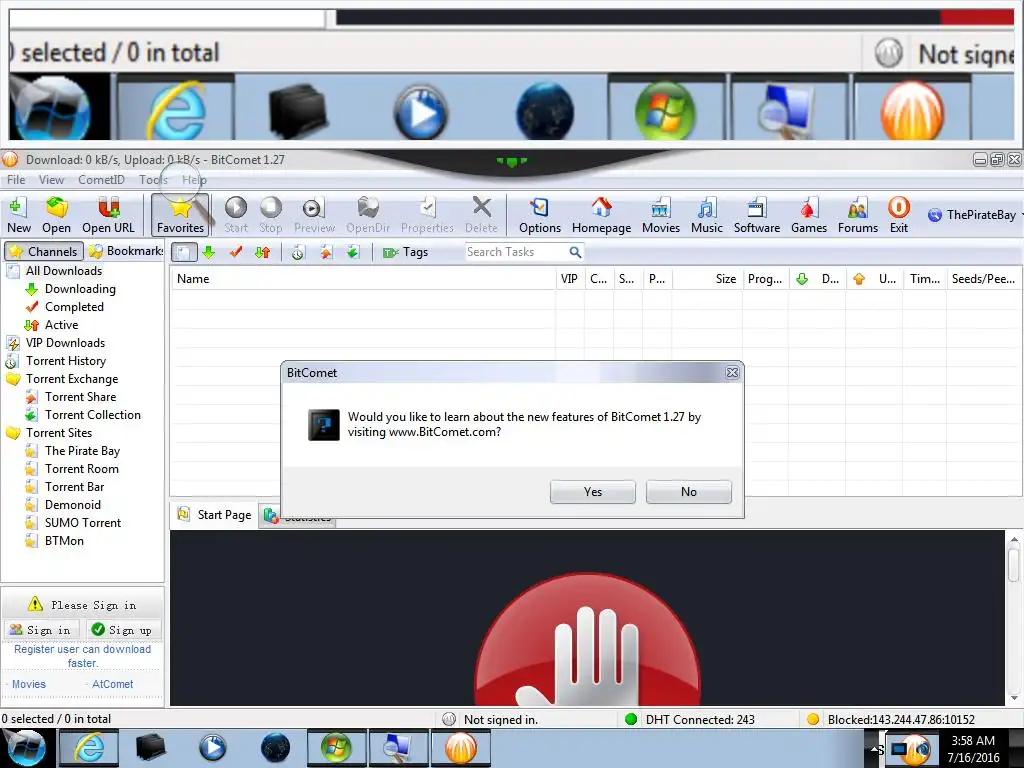Screen dimensions: 1024x768
Task: Click the Sign up button
Action: point(122,630)
